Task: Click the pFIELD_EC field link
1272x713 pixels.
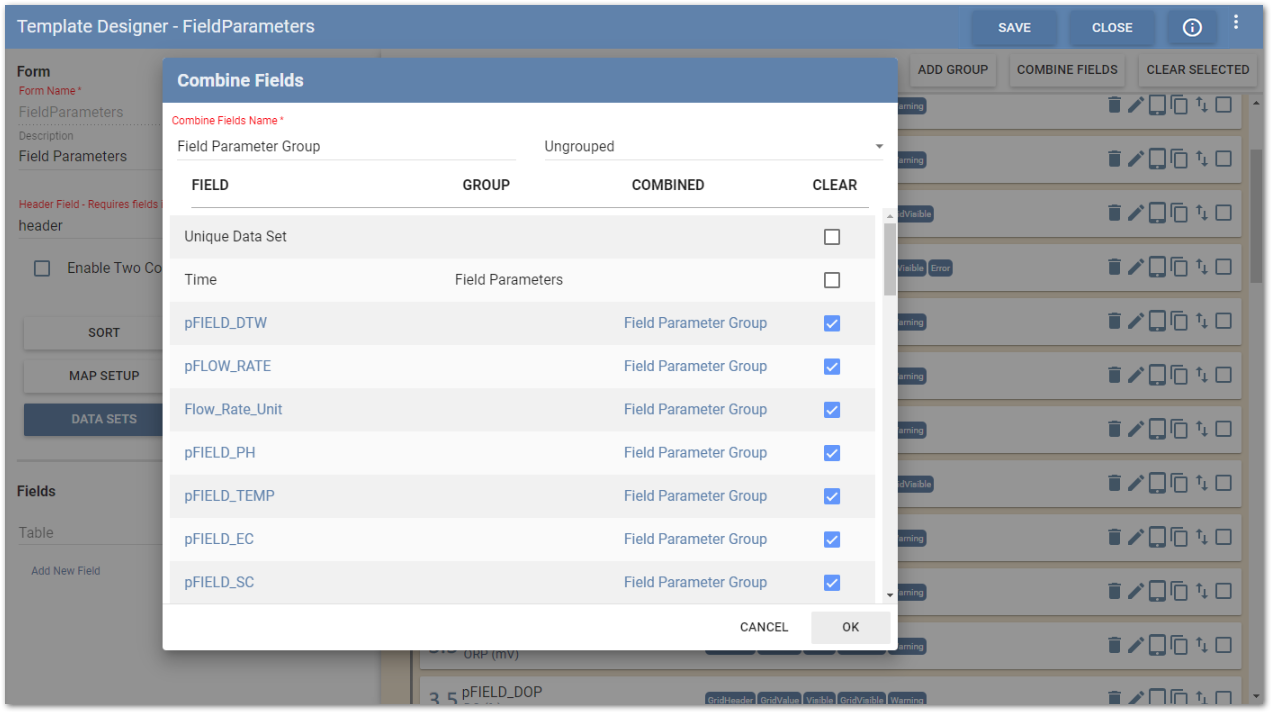Action: point(219,539)
